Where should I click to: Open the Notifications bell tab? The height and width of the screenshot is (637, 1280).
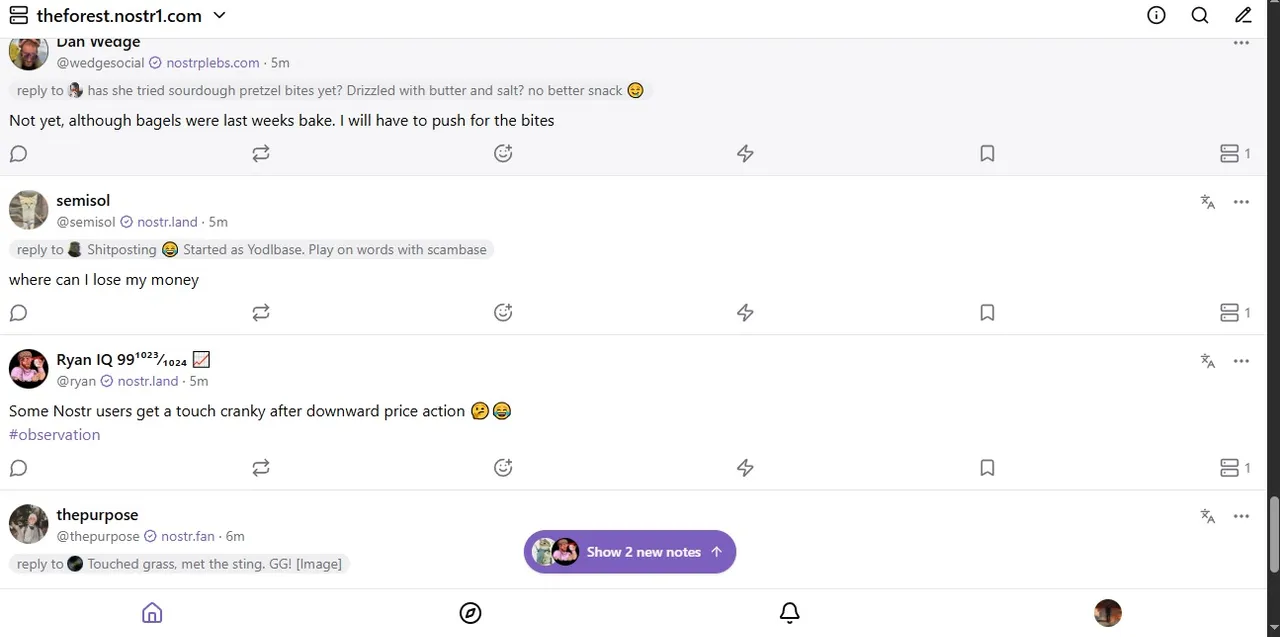(789, 613)
